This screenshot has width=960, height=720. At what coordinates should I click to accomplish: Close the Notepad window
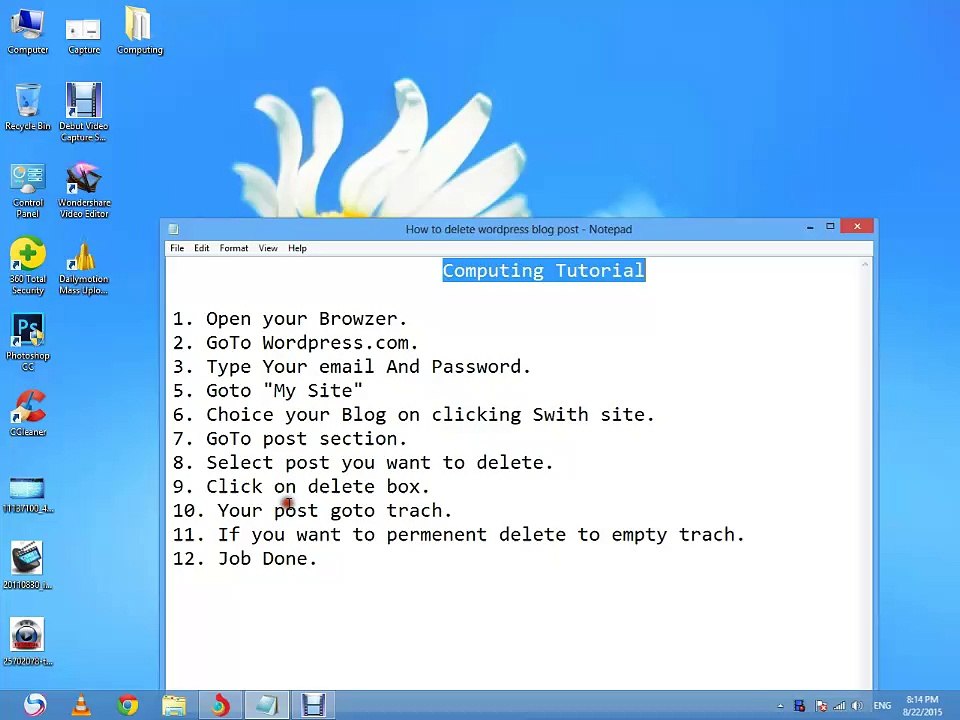[x=857, y=227]
